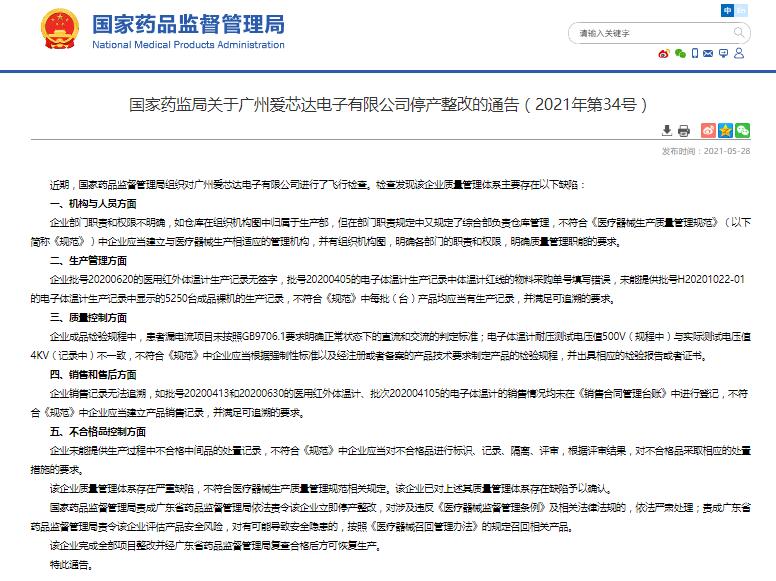Click the magnifier search icon
This screenshot has height=581, width=776.
tap(739, 33)
